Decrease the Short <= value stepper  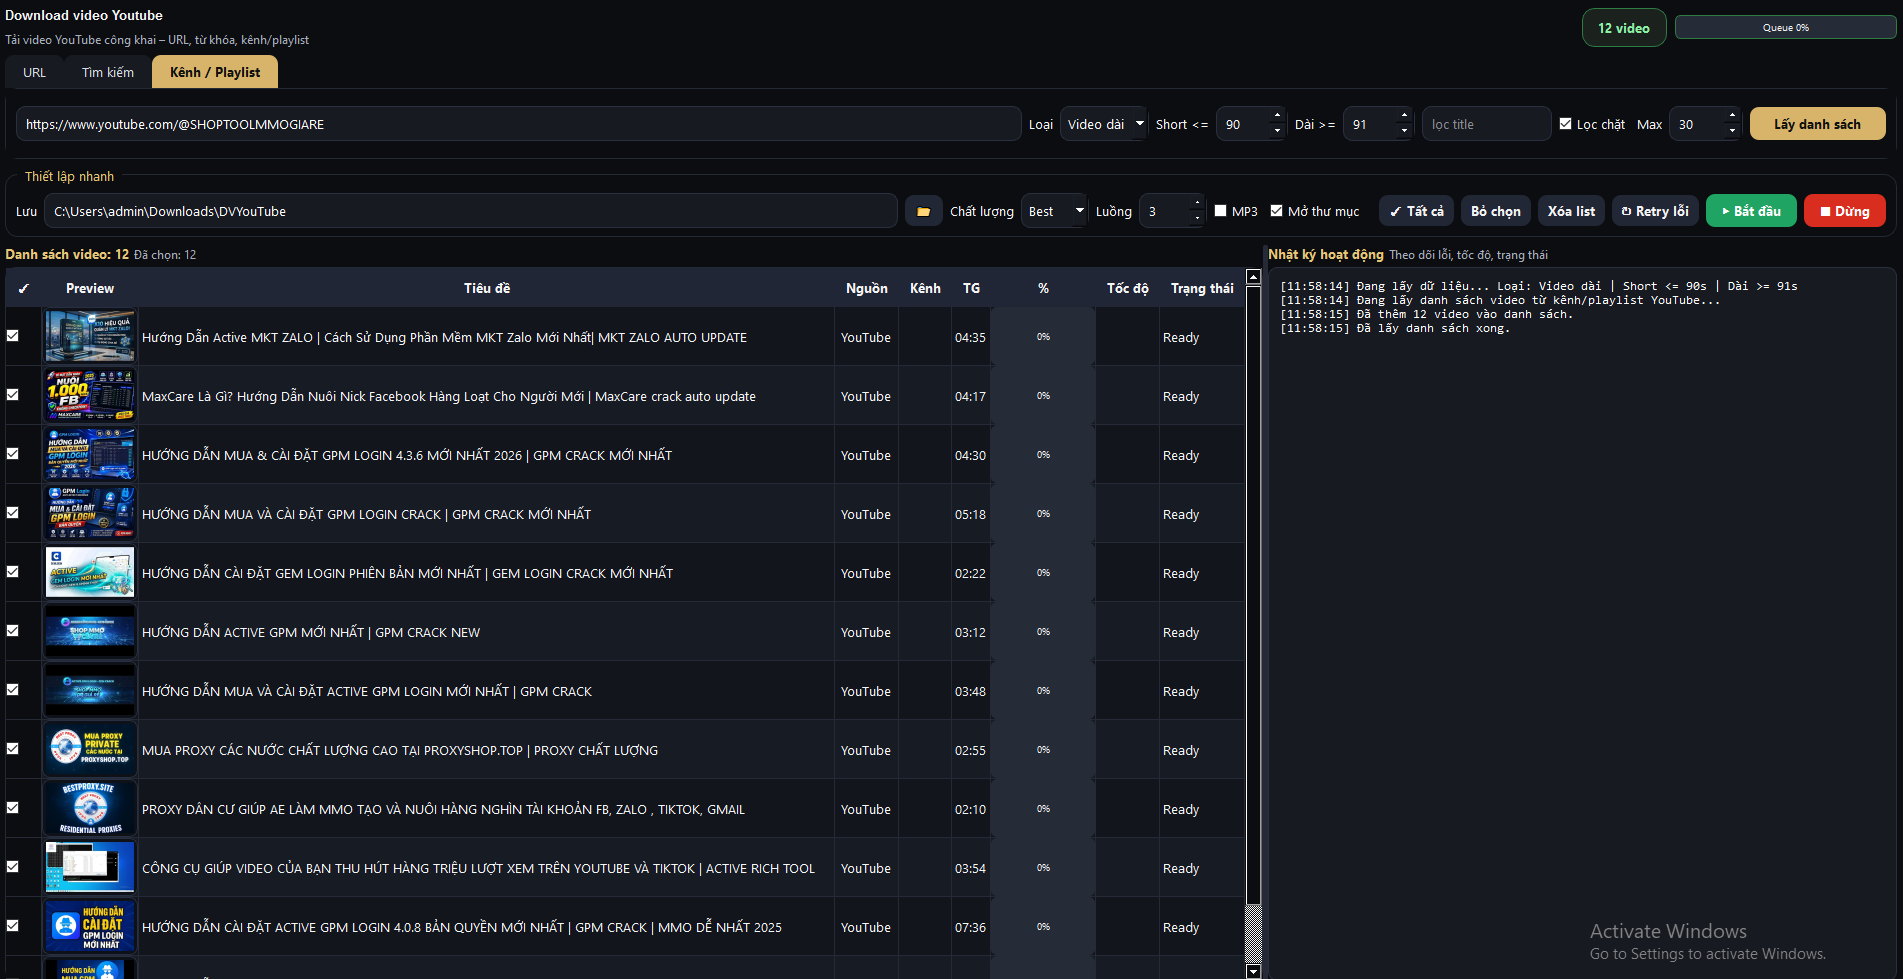coord(1277,131)
